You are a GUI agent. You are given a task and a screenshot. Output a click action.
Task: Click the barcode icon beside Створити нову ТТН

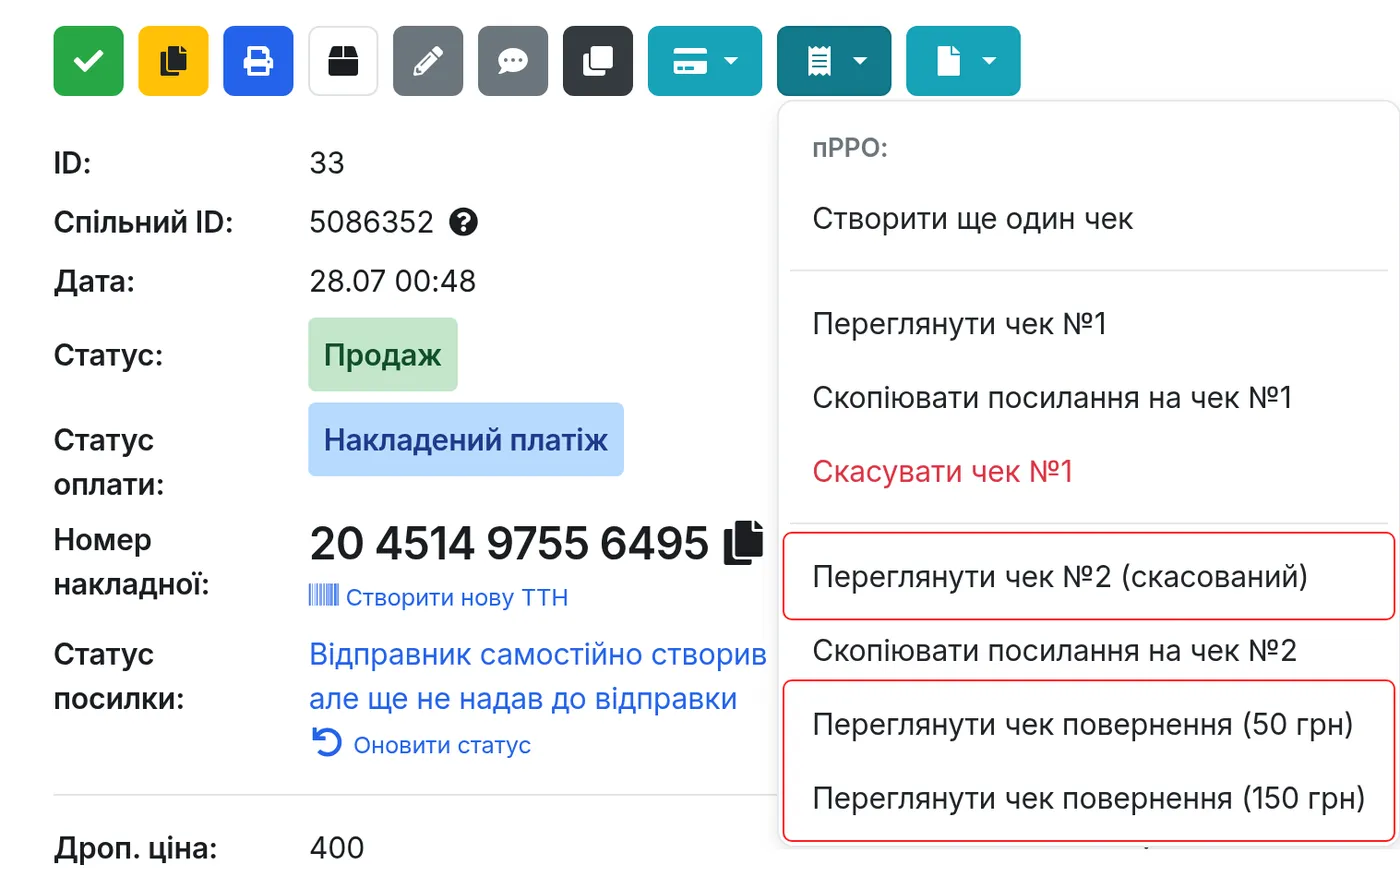click(323, 596)
